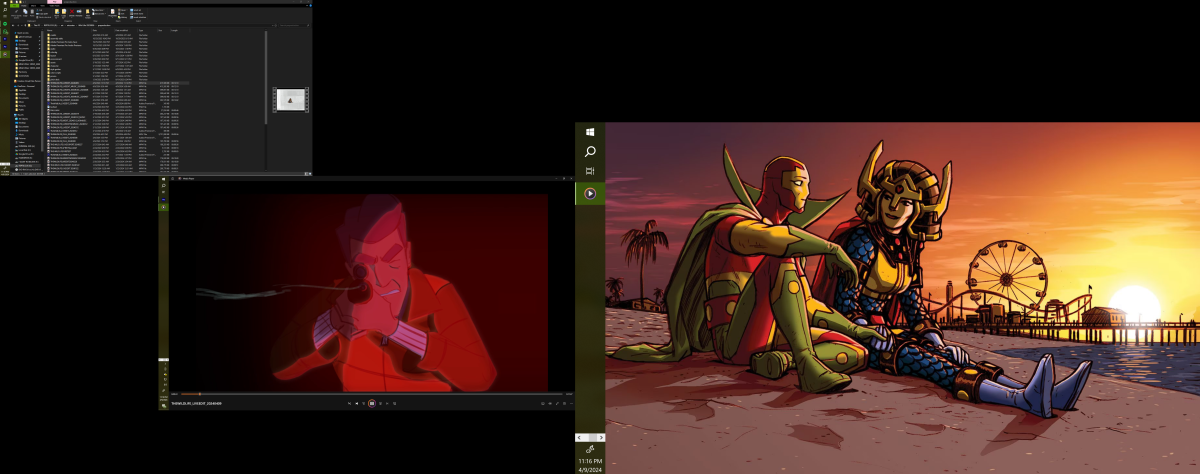Image resolution: width=1200 pixels, height=474 pixels.
Task: Select the Media Player icon on the wallpaper monitor taskbar
Action: pos(590,193)
